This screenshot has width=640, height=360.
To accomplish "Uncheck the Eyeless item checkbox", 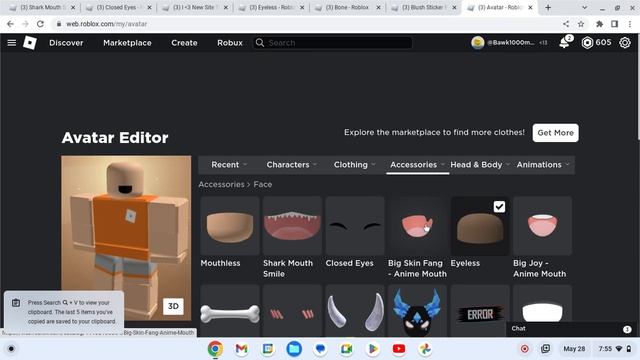I will point(499,207).
